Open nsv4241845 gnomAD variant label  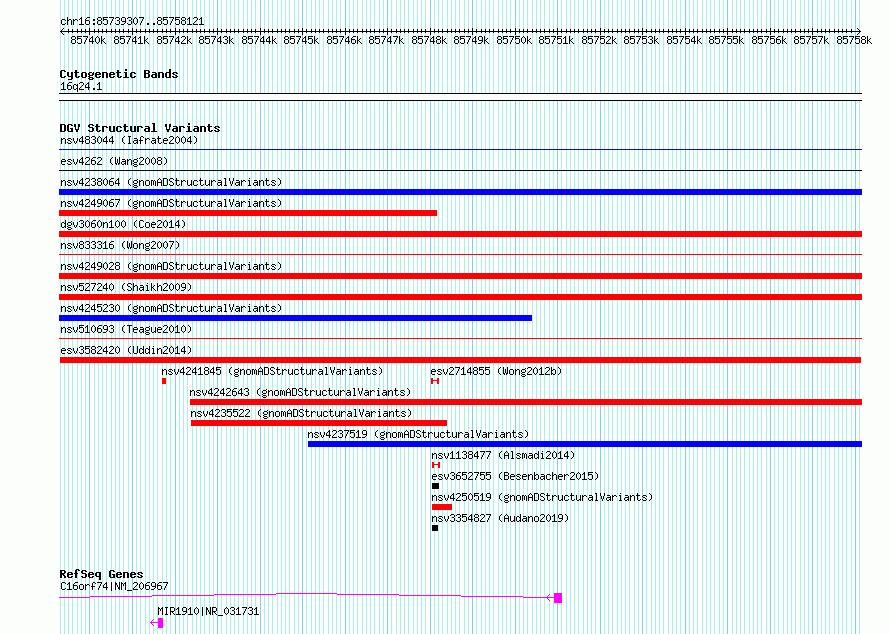[272, 371]
